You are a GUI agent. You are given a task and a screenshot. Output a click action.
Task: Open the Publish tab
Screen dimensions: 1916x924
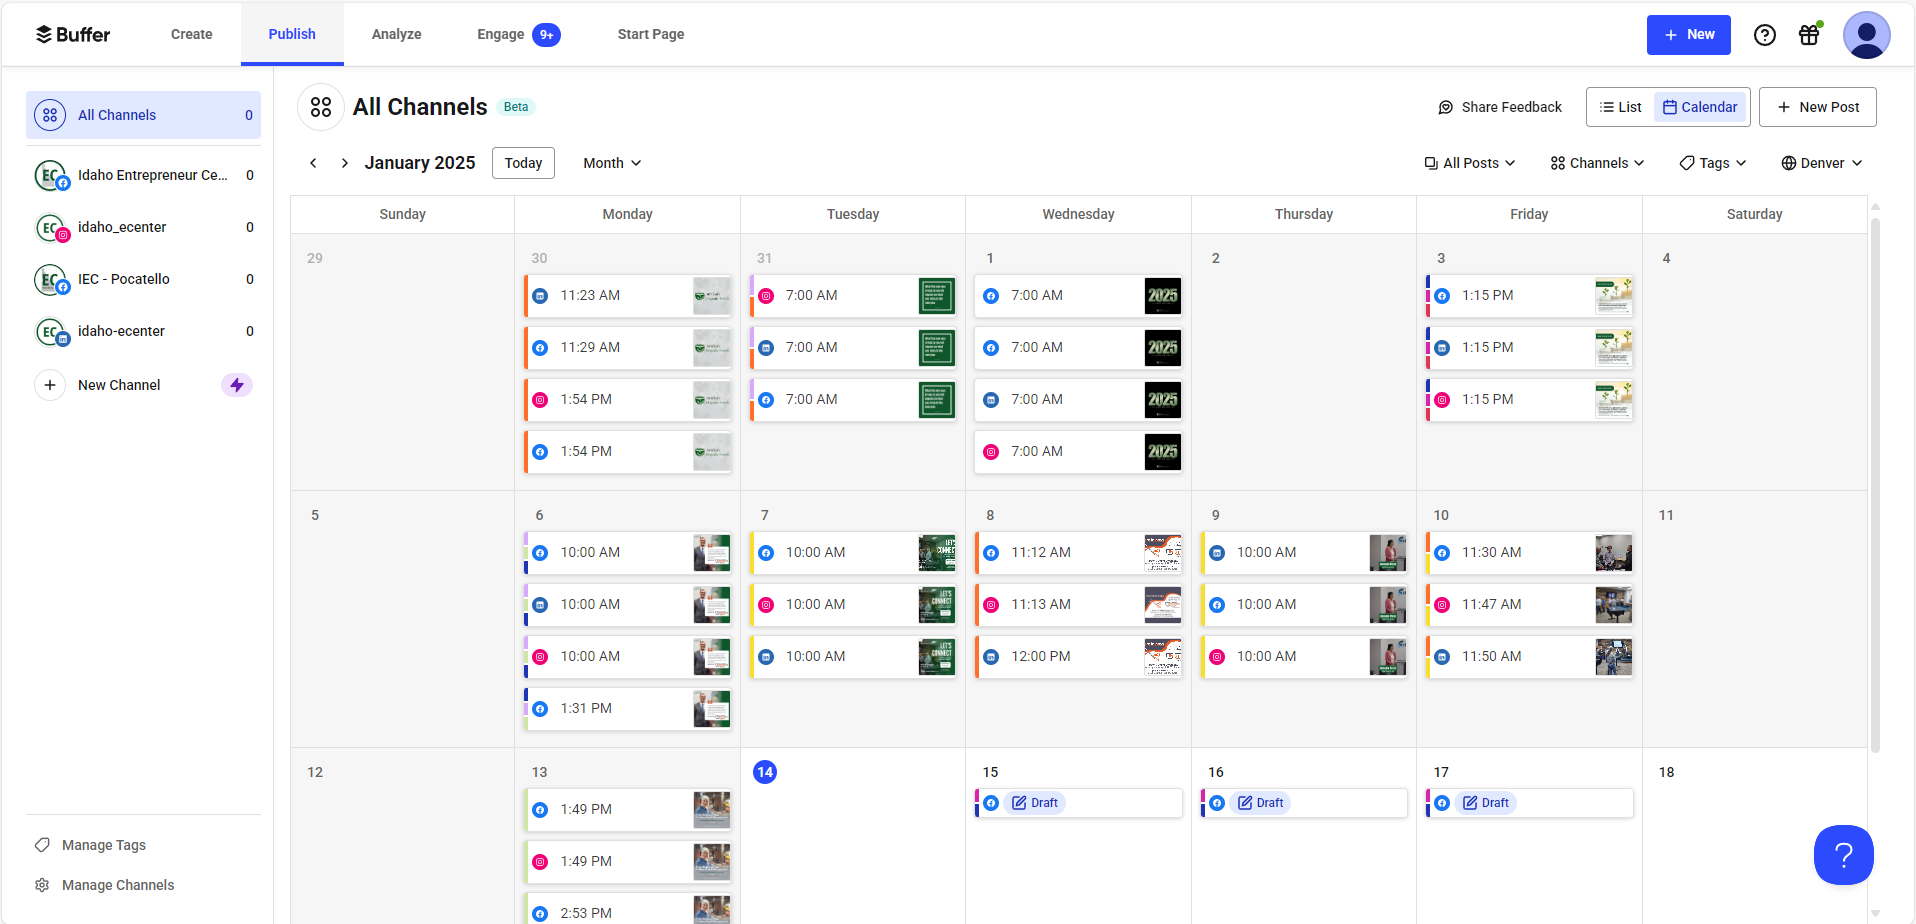(292, 34)
